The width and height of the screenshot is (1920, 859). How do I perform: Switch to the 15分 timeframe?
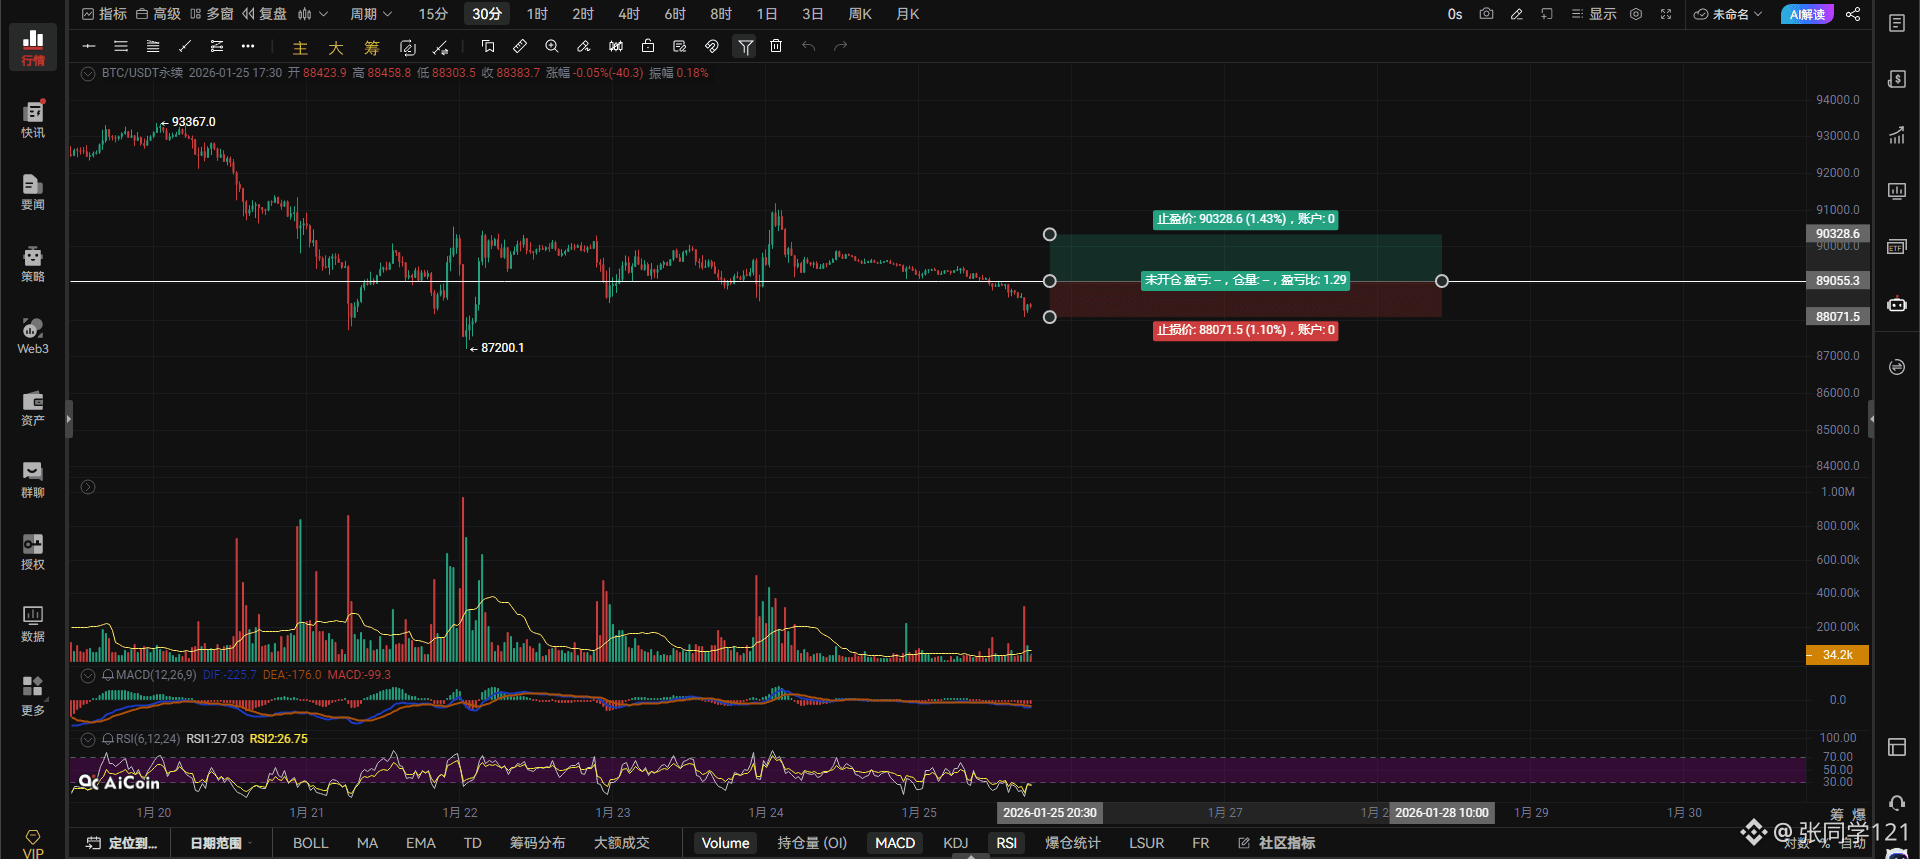coord(433,14)
